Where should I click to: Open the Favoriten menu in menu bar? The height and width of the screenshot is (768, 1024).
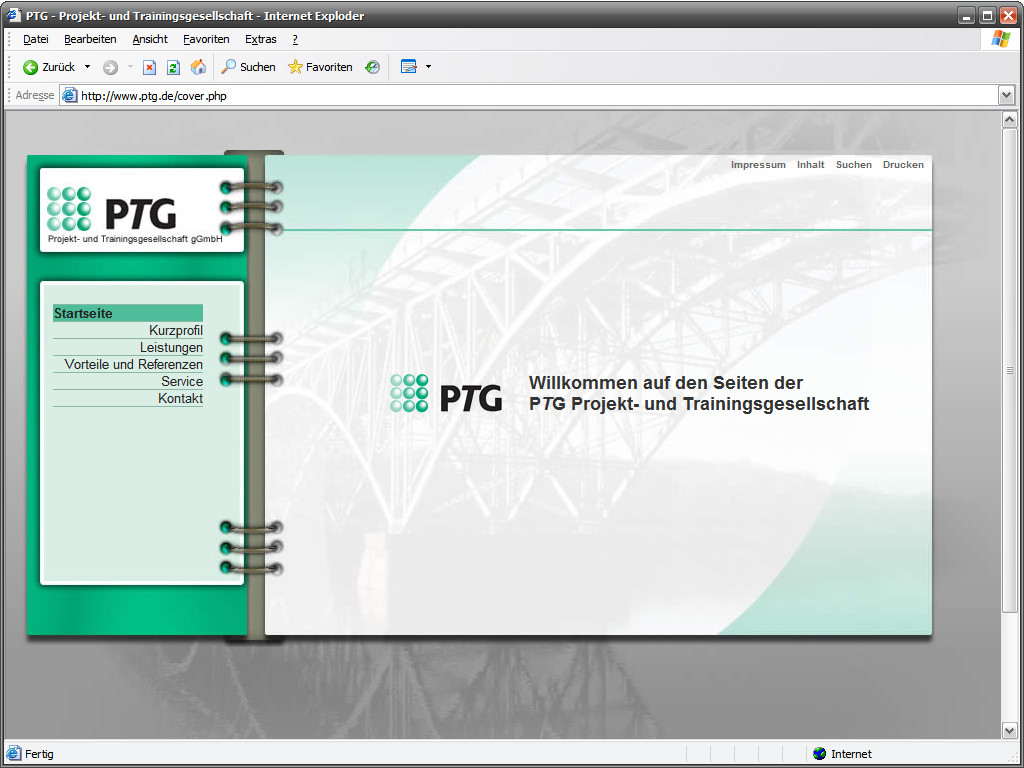206,39
